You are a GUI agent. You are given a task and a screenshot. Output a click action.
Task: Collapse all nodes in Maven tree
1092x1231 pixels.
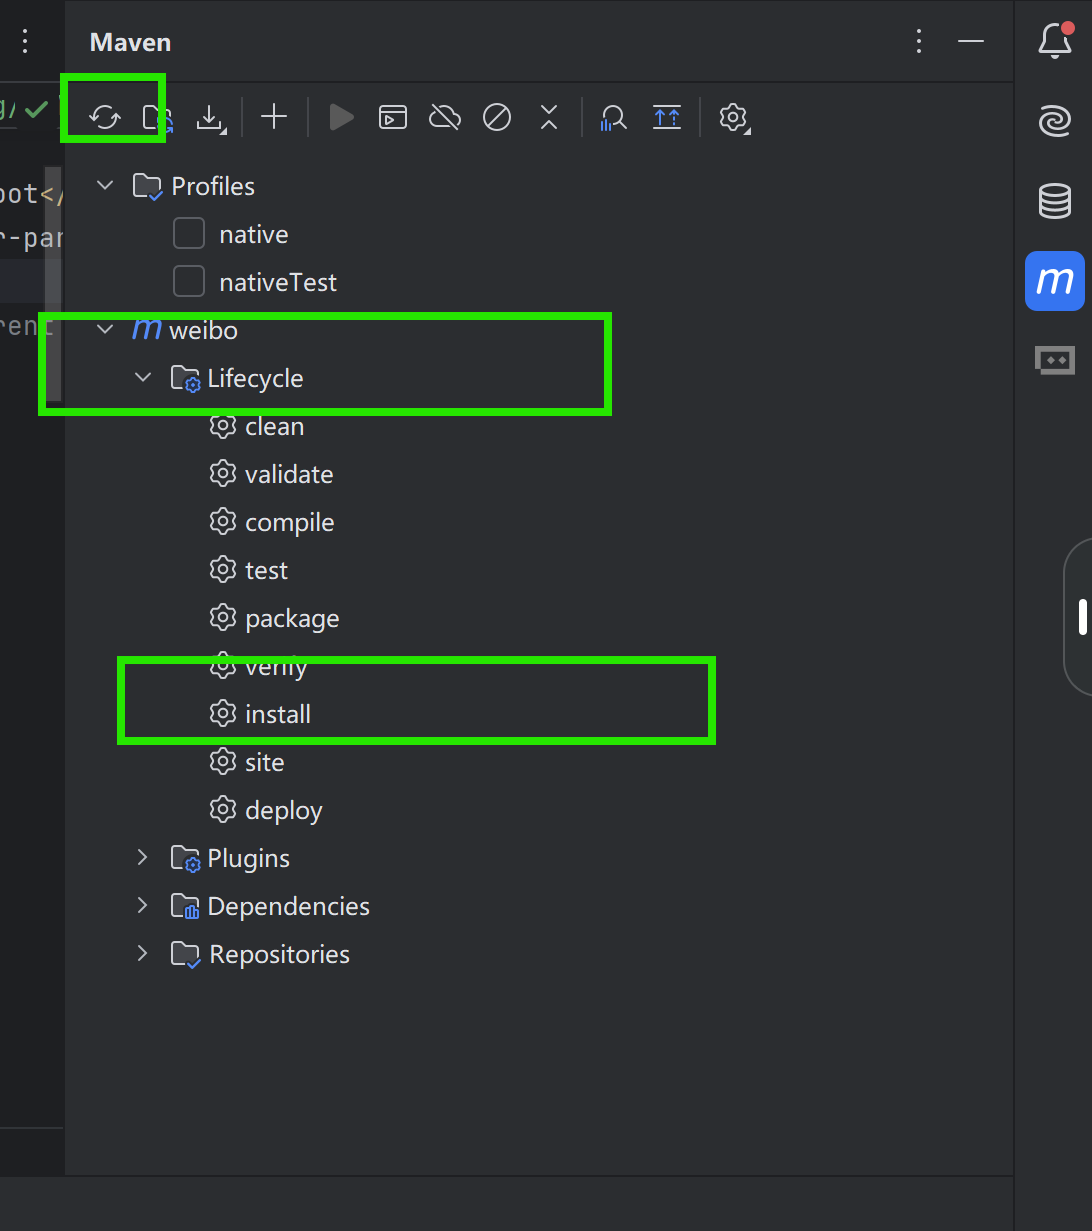point(549,117)
